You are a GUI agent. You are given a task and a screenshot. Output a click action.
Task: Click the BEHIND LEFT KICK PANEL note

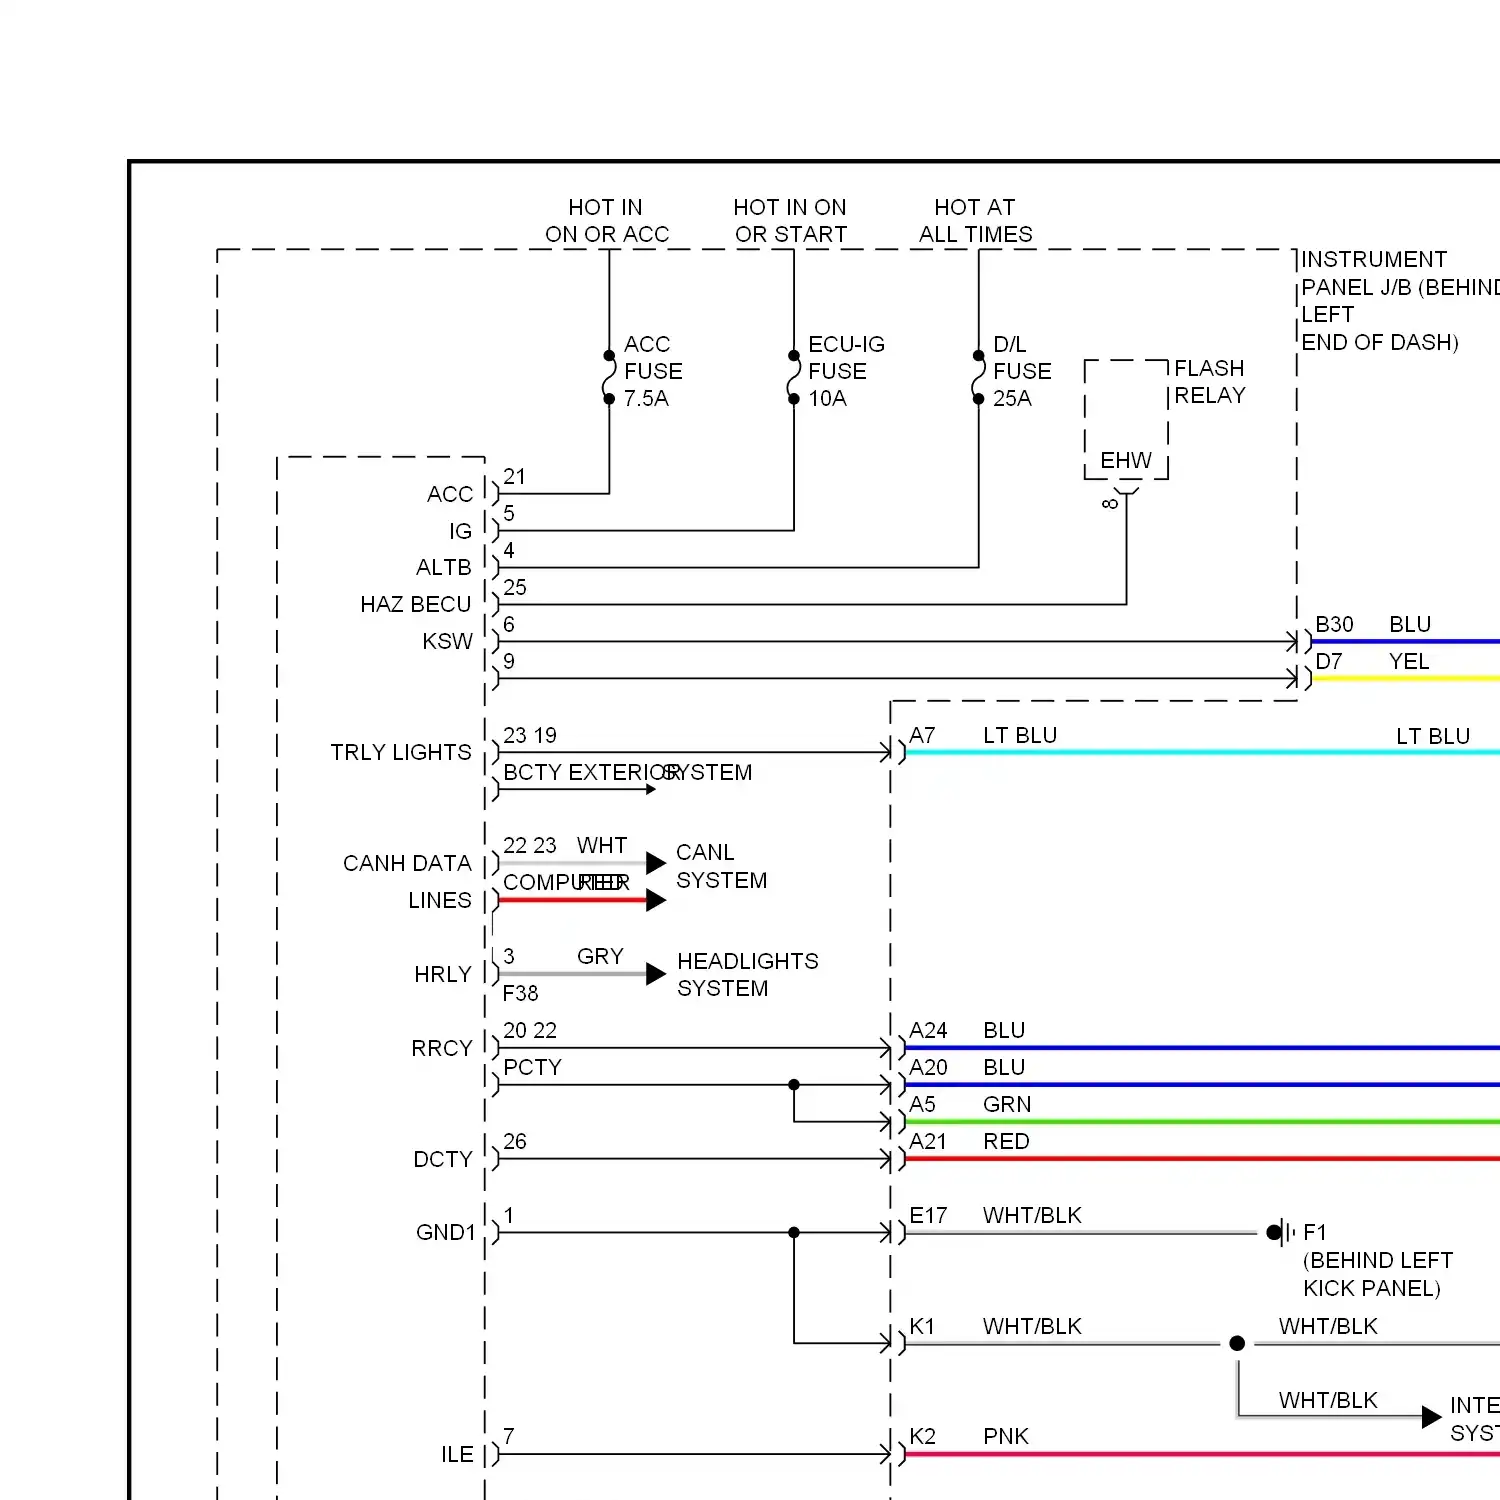click(1377, 1274)
